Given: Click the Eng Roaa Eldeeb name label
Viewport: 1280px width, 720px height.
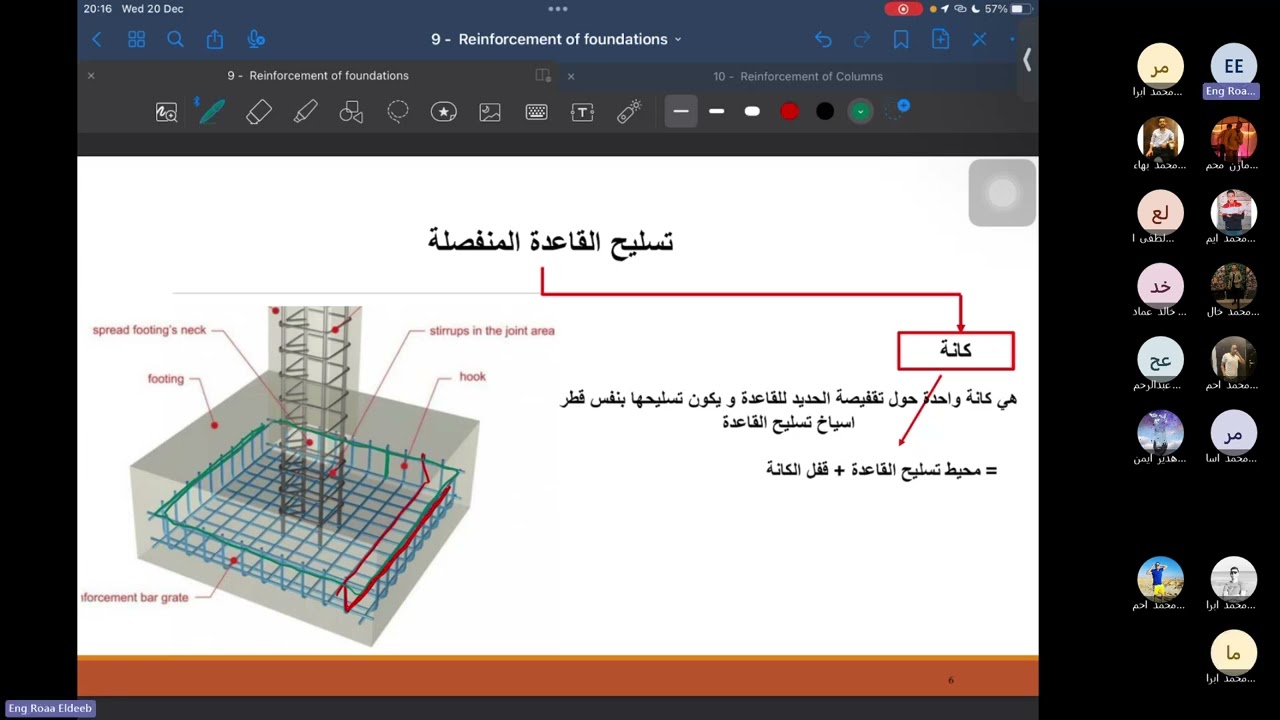Looking at the screenshot, I should [x=50, y=708].
